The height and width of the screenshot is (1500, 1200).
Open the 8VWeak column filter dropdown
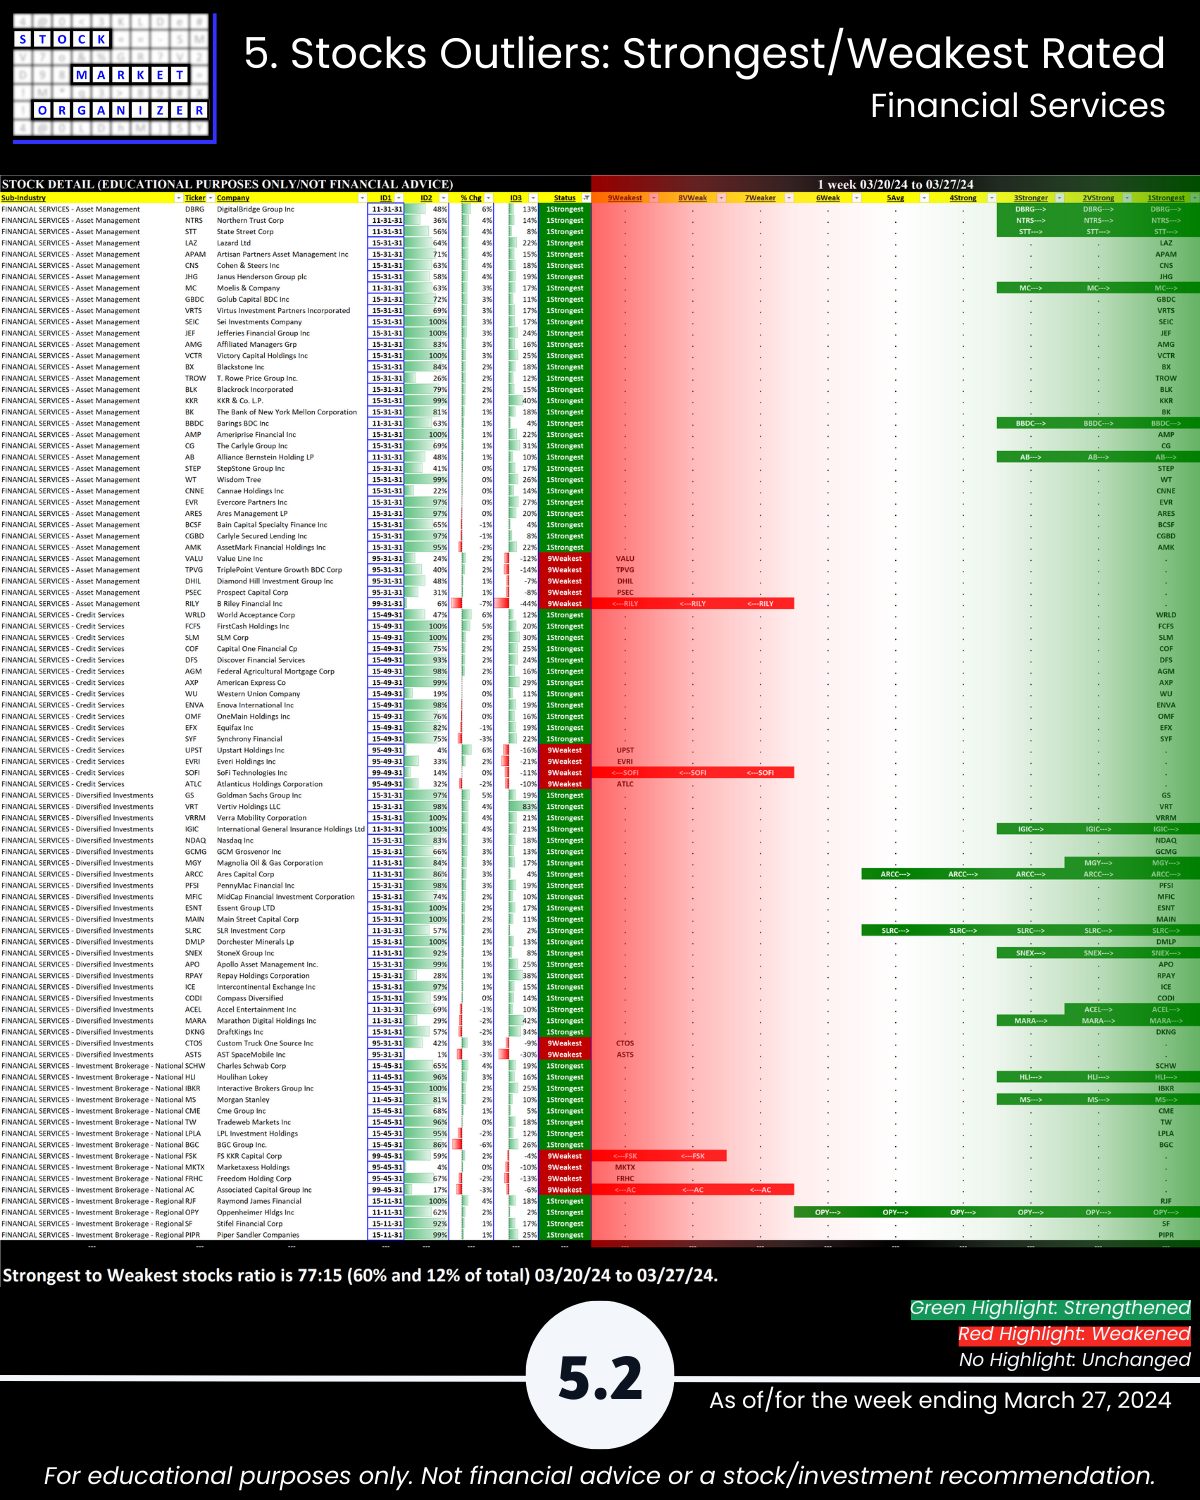tap(722, 198)
